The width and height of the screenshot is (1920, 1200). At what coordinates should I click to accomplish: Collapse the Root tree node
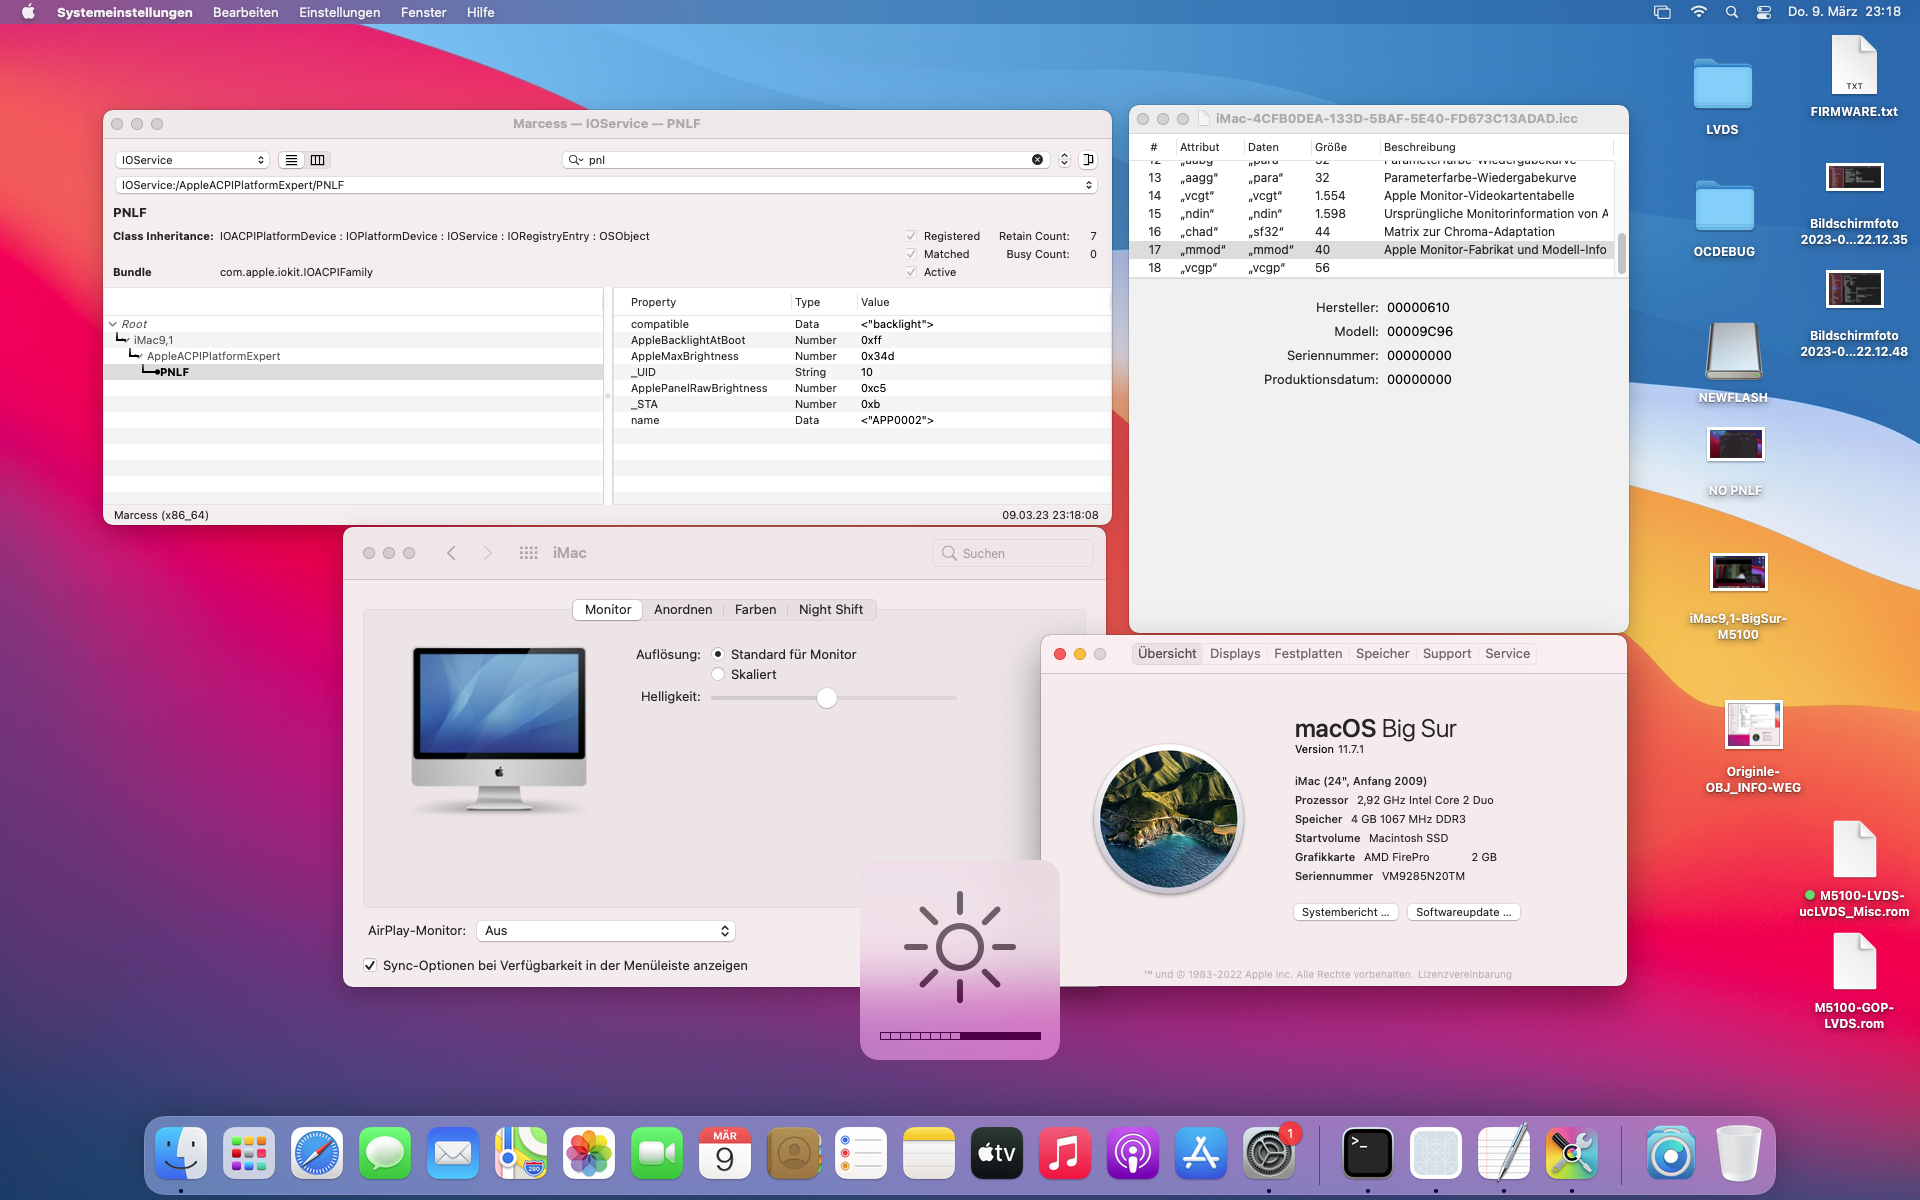pos(113,324)
